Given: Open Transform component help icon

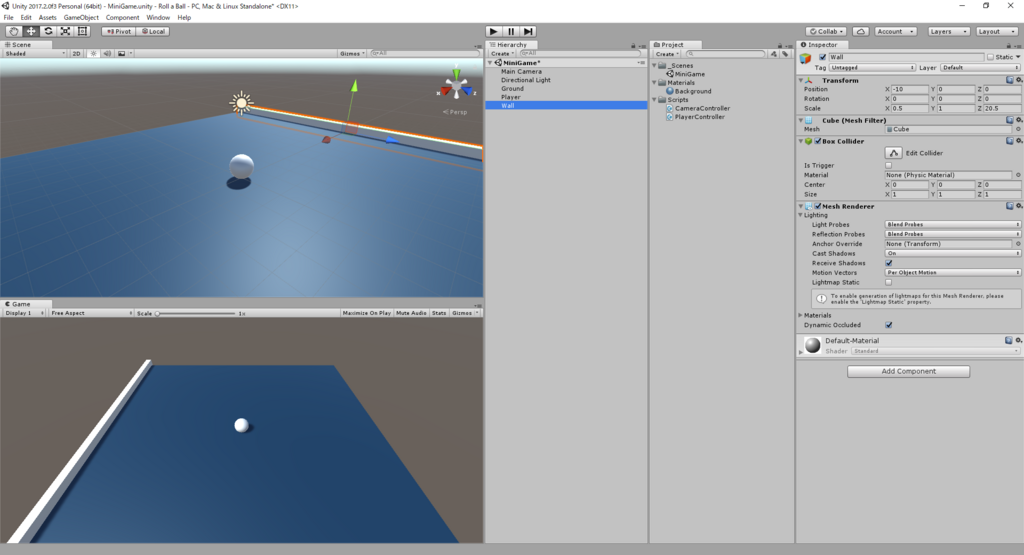Looking at the screenshot, I should [x=1010, y=80].
